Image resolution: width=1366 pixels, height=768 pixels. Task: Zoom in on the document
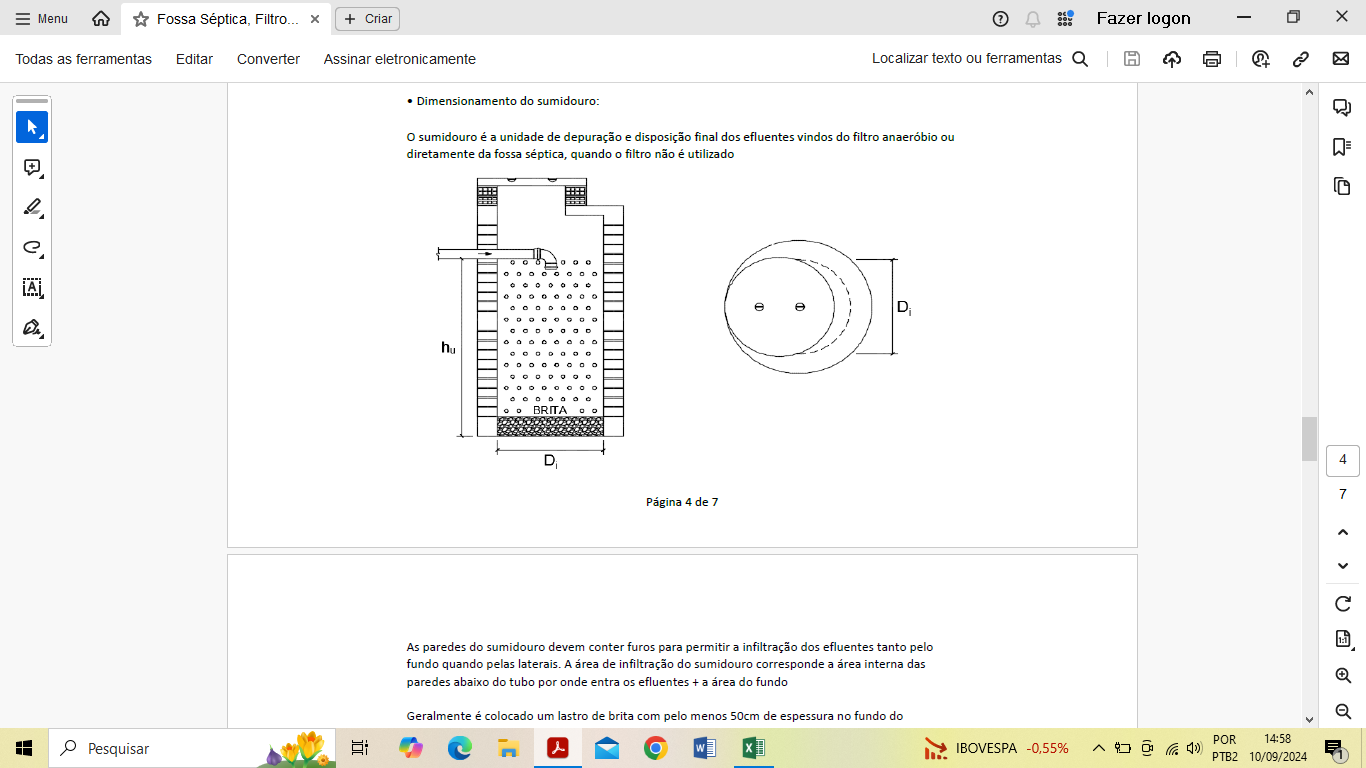tap(1343, 676)
